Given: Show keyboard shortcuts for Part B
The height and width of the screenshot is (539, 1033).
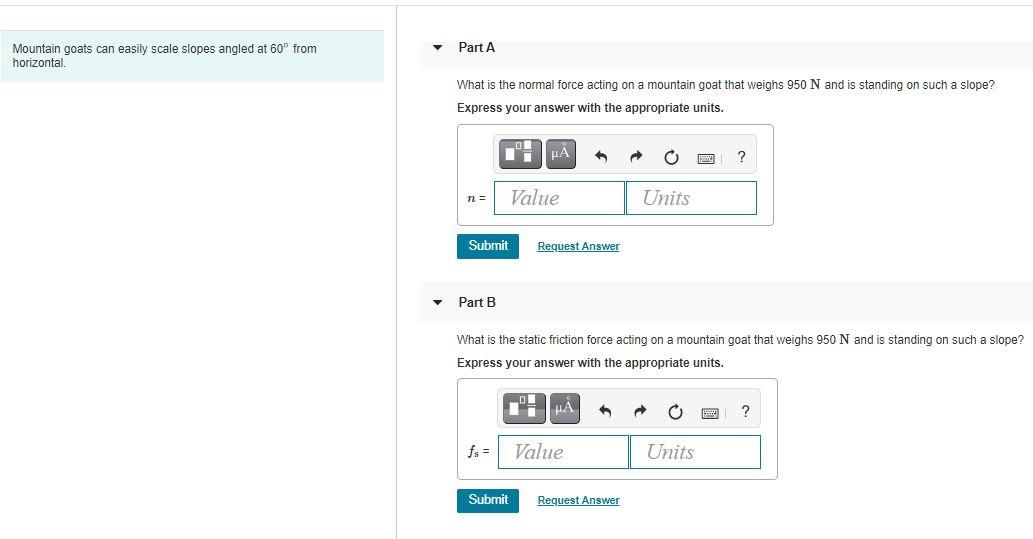Looking at the screenshot, I should 710,413.
